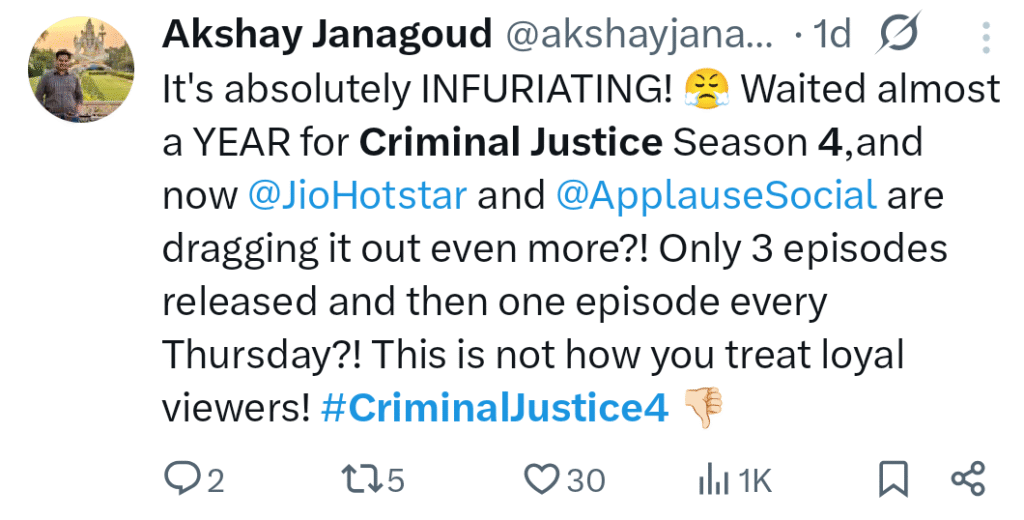Open the @JioHotstar mention
This screenshot has width=1024, height=520.
click(x=357, y=195)
